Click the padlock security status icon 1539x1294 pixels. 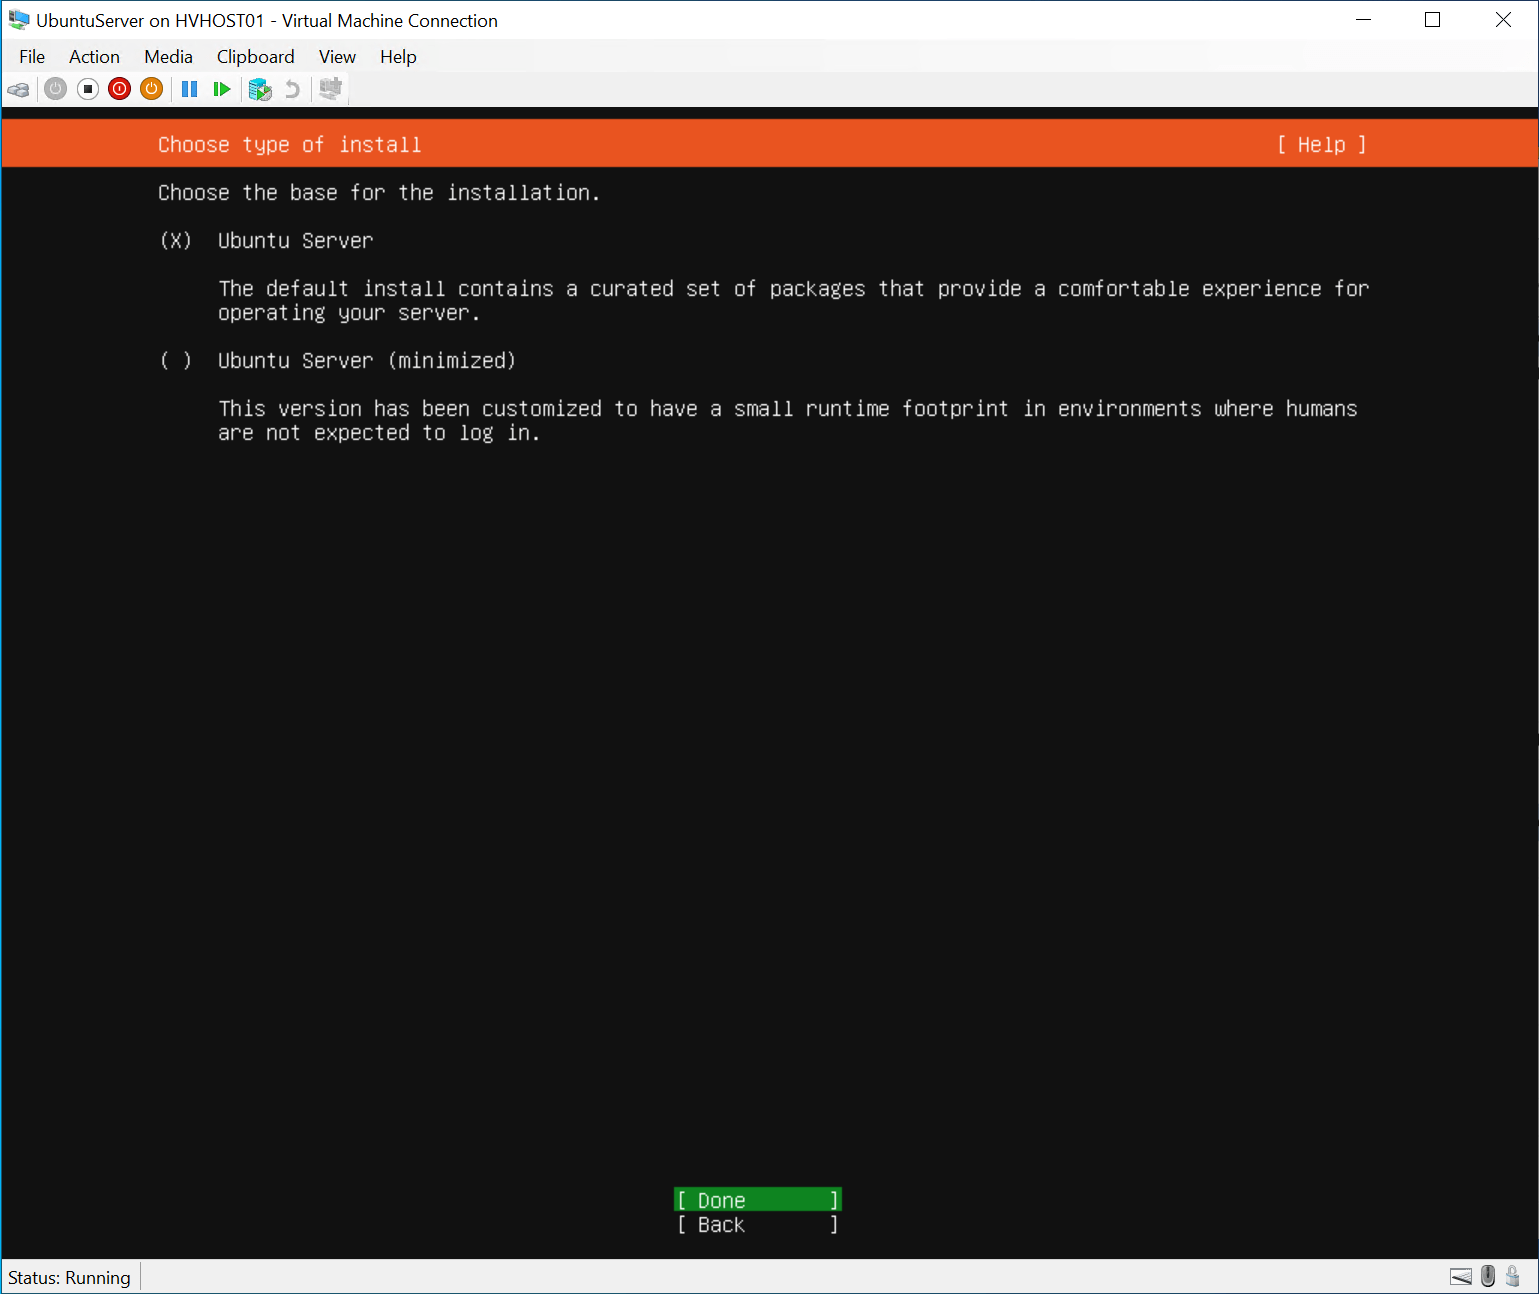[1513, 1276]
